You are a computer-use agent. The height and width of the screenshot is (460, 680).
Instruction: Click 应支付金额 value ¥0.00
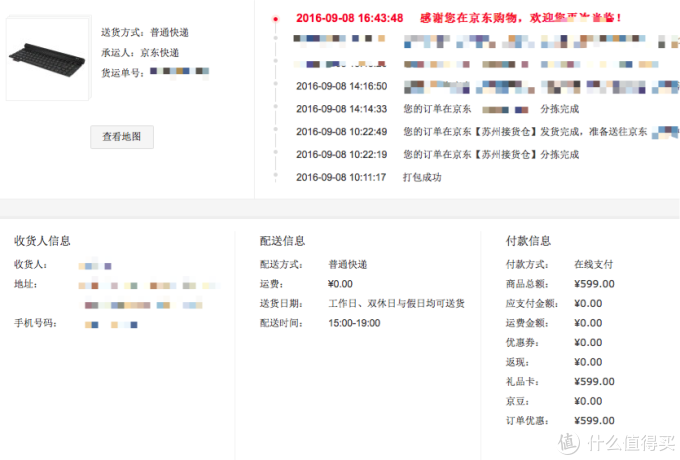pos(588,303)
